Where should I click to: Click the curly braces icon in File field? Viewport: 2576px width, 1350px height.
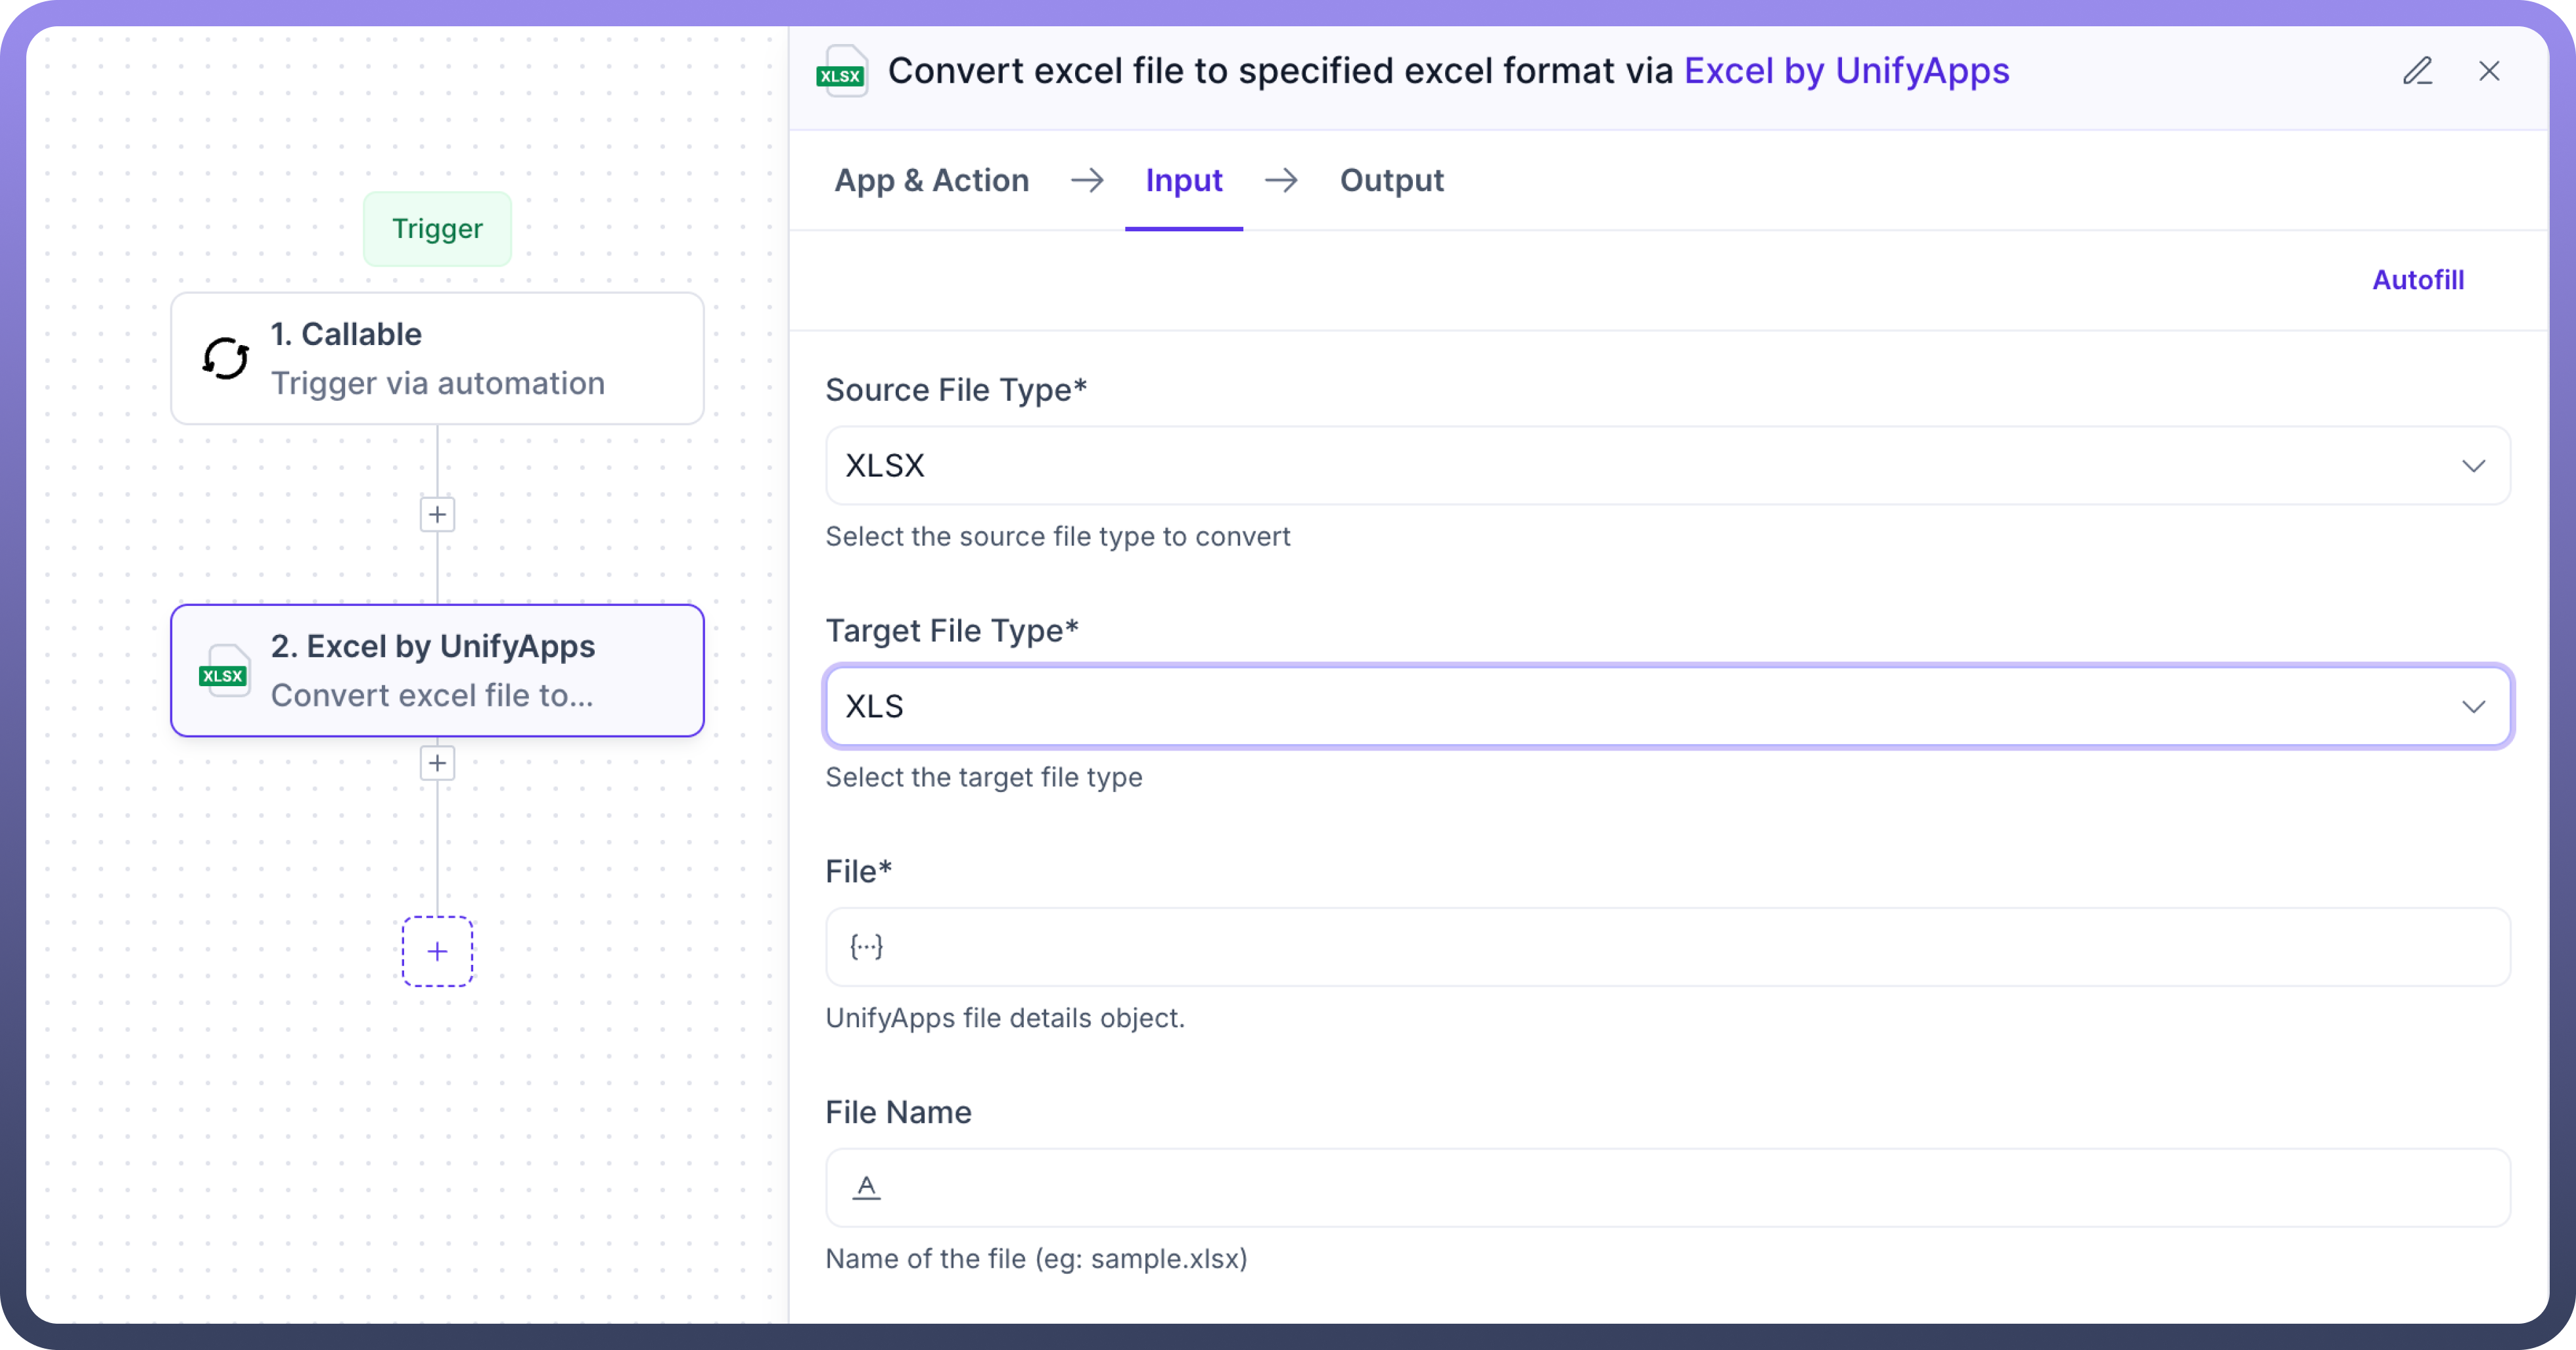pos(866,946)
